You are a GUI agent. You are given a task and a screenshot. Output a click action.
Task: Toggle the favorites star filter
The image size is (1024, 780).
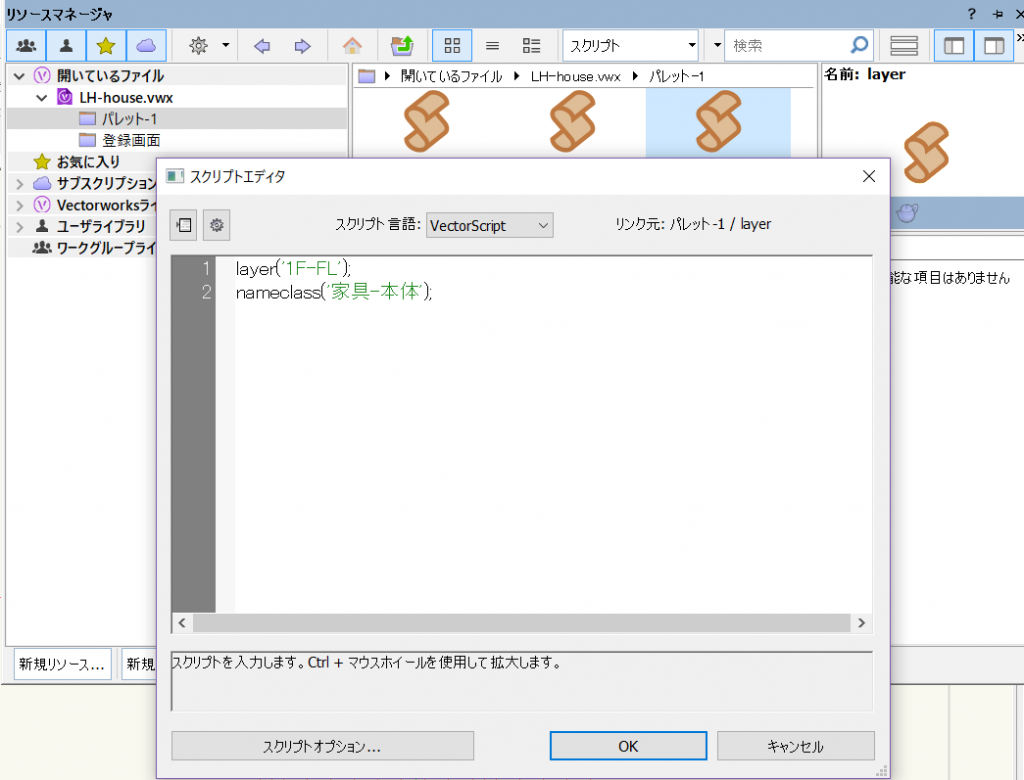pos(105,45)
